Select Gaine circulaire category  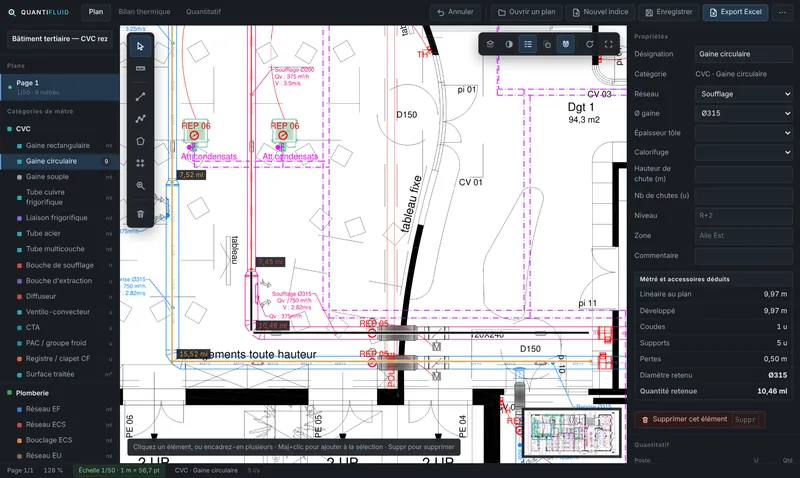point(60,161)
